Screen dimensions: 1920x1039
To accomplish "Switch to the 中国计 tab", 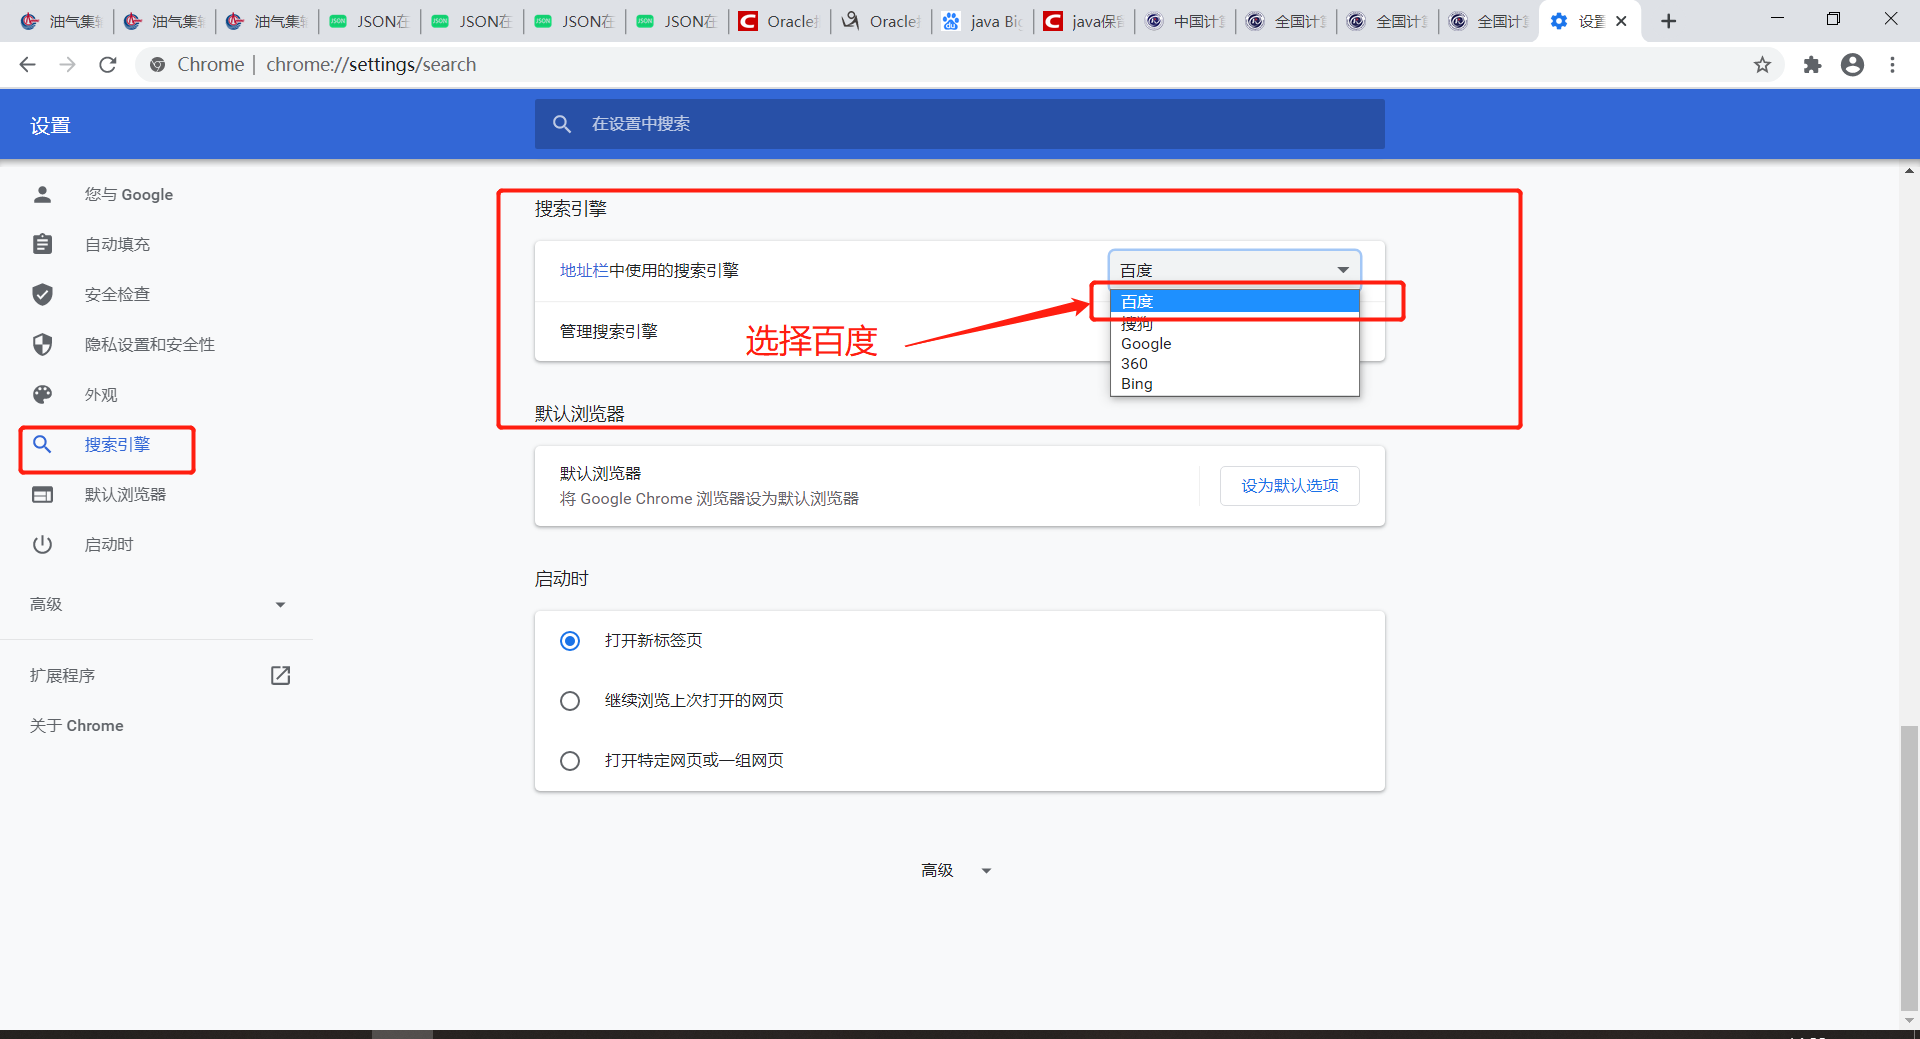I will pyautogui.click(x=1185, y=21).
